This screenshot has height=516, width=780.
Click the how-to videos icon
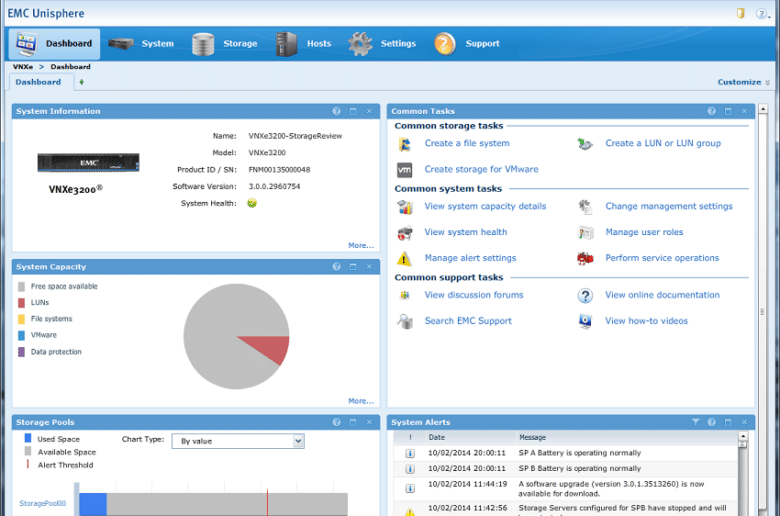(x=585, y=321)
